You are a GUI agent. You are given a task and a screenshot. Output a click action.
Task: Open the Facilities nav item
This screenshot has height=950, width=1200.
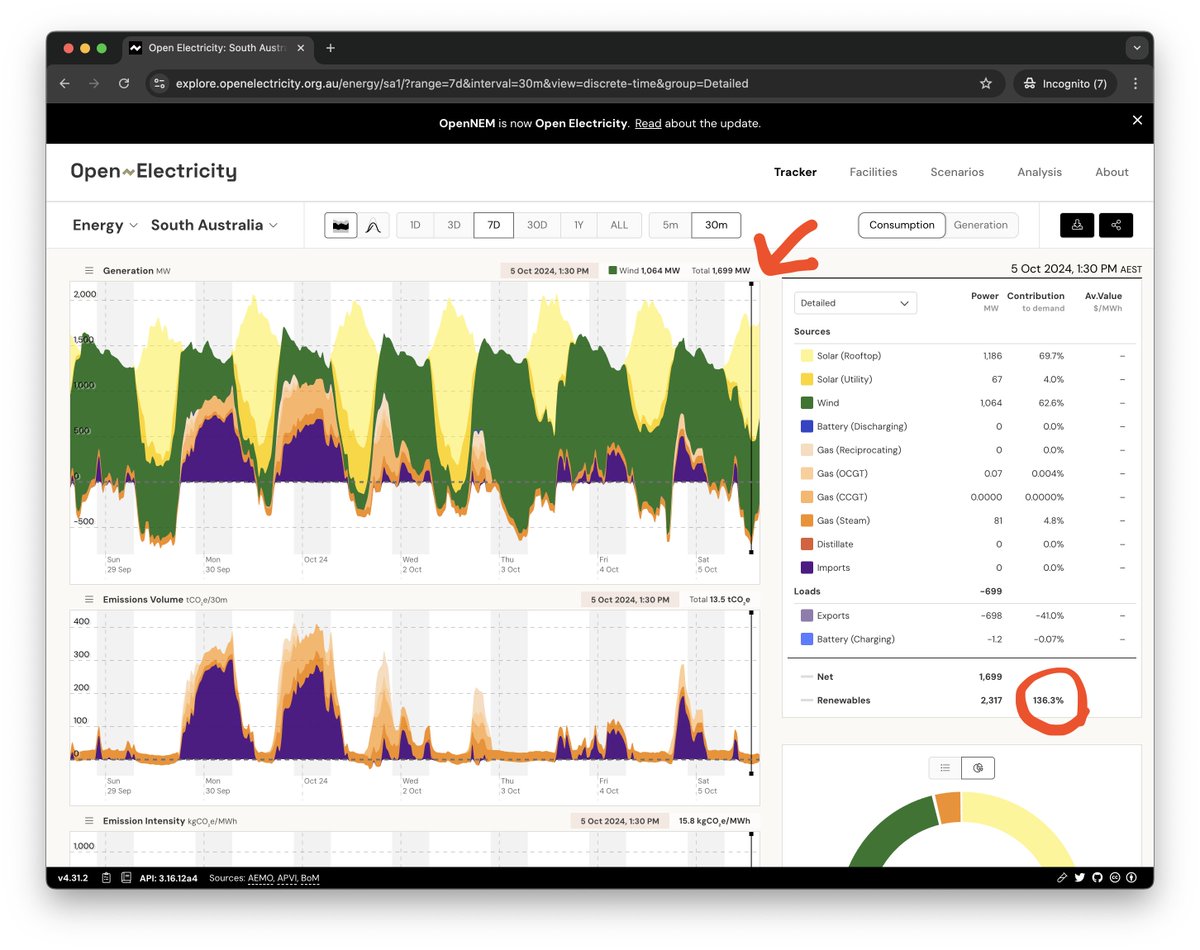pyautogui.click(x=873, y=172)
